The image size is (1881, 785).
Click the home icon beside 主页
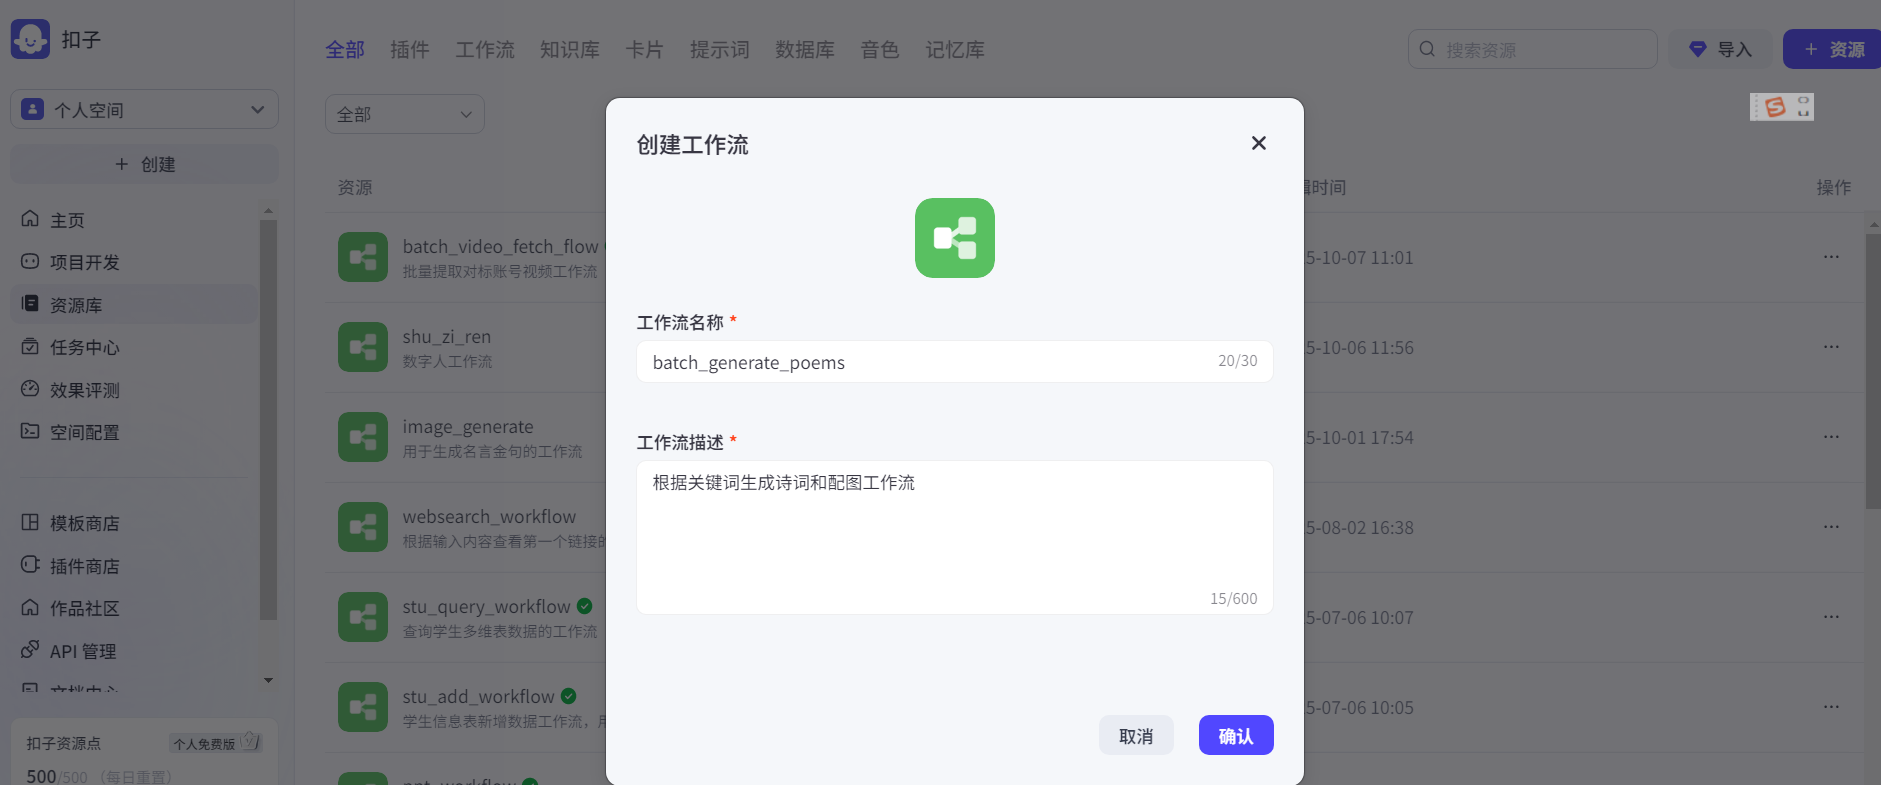[x=30, y=219]
